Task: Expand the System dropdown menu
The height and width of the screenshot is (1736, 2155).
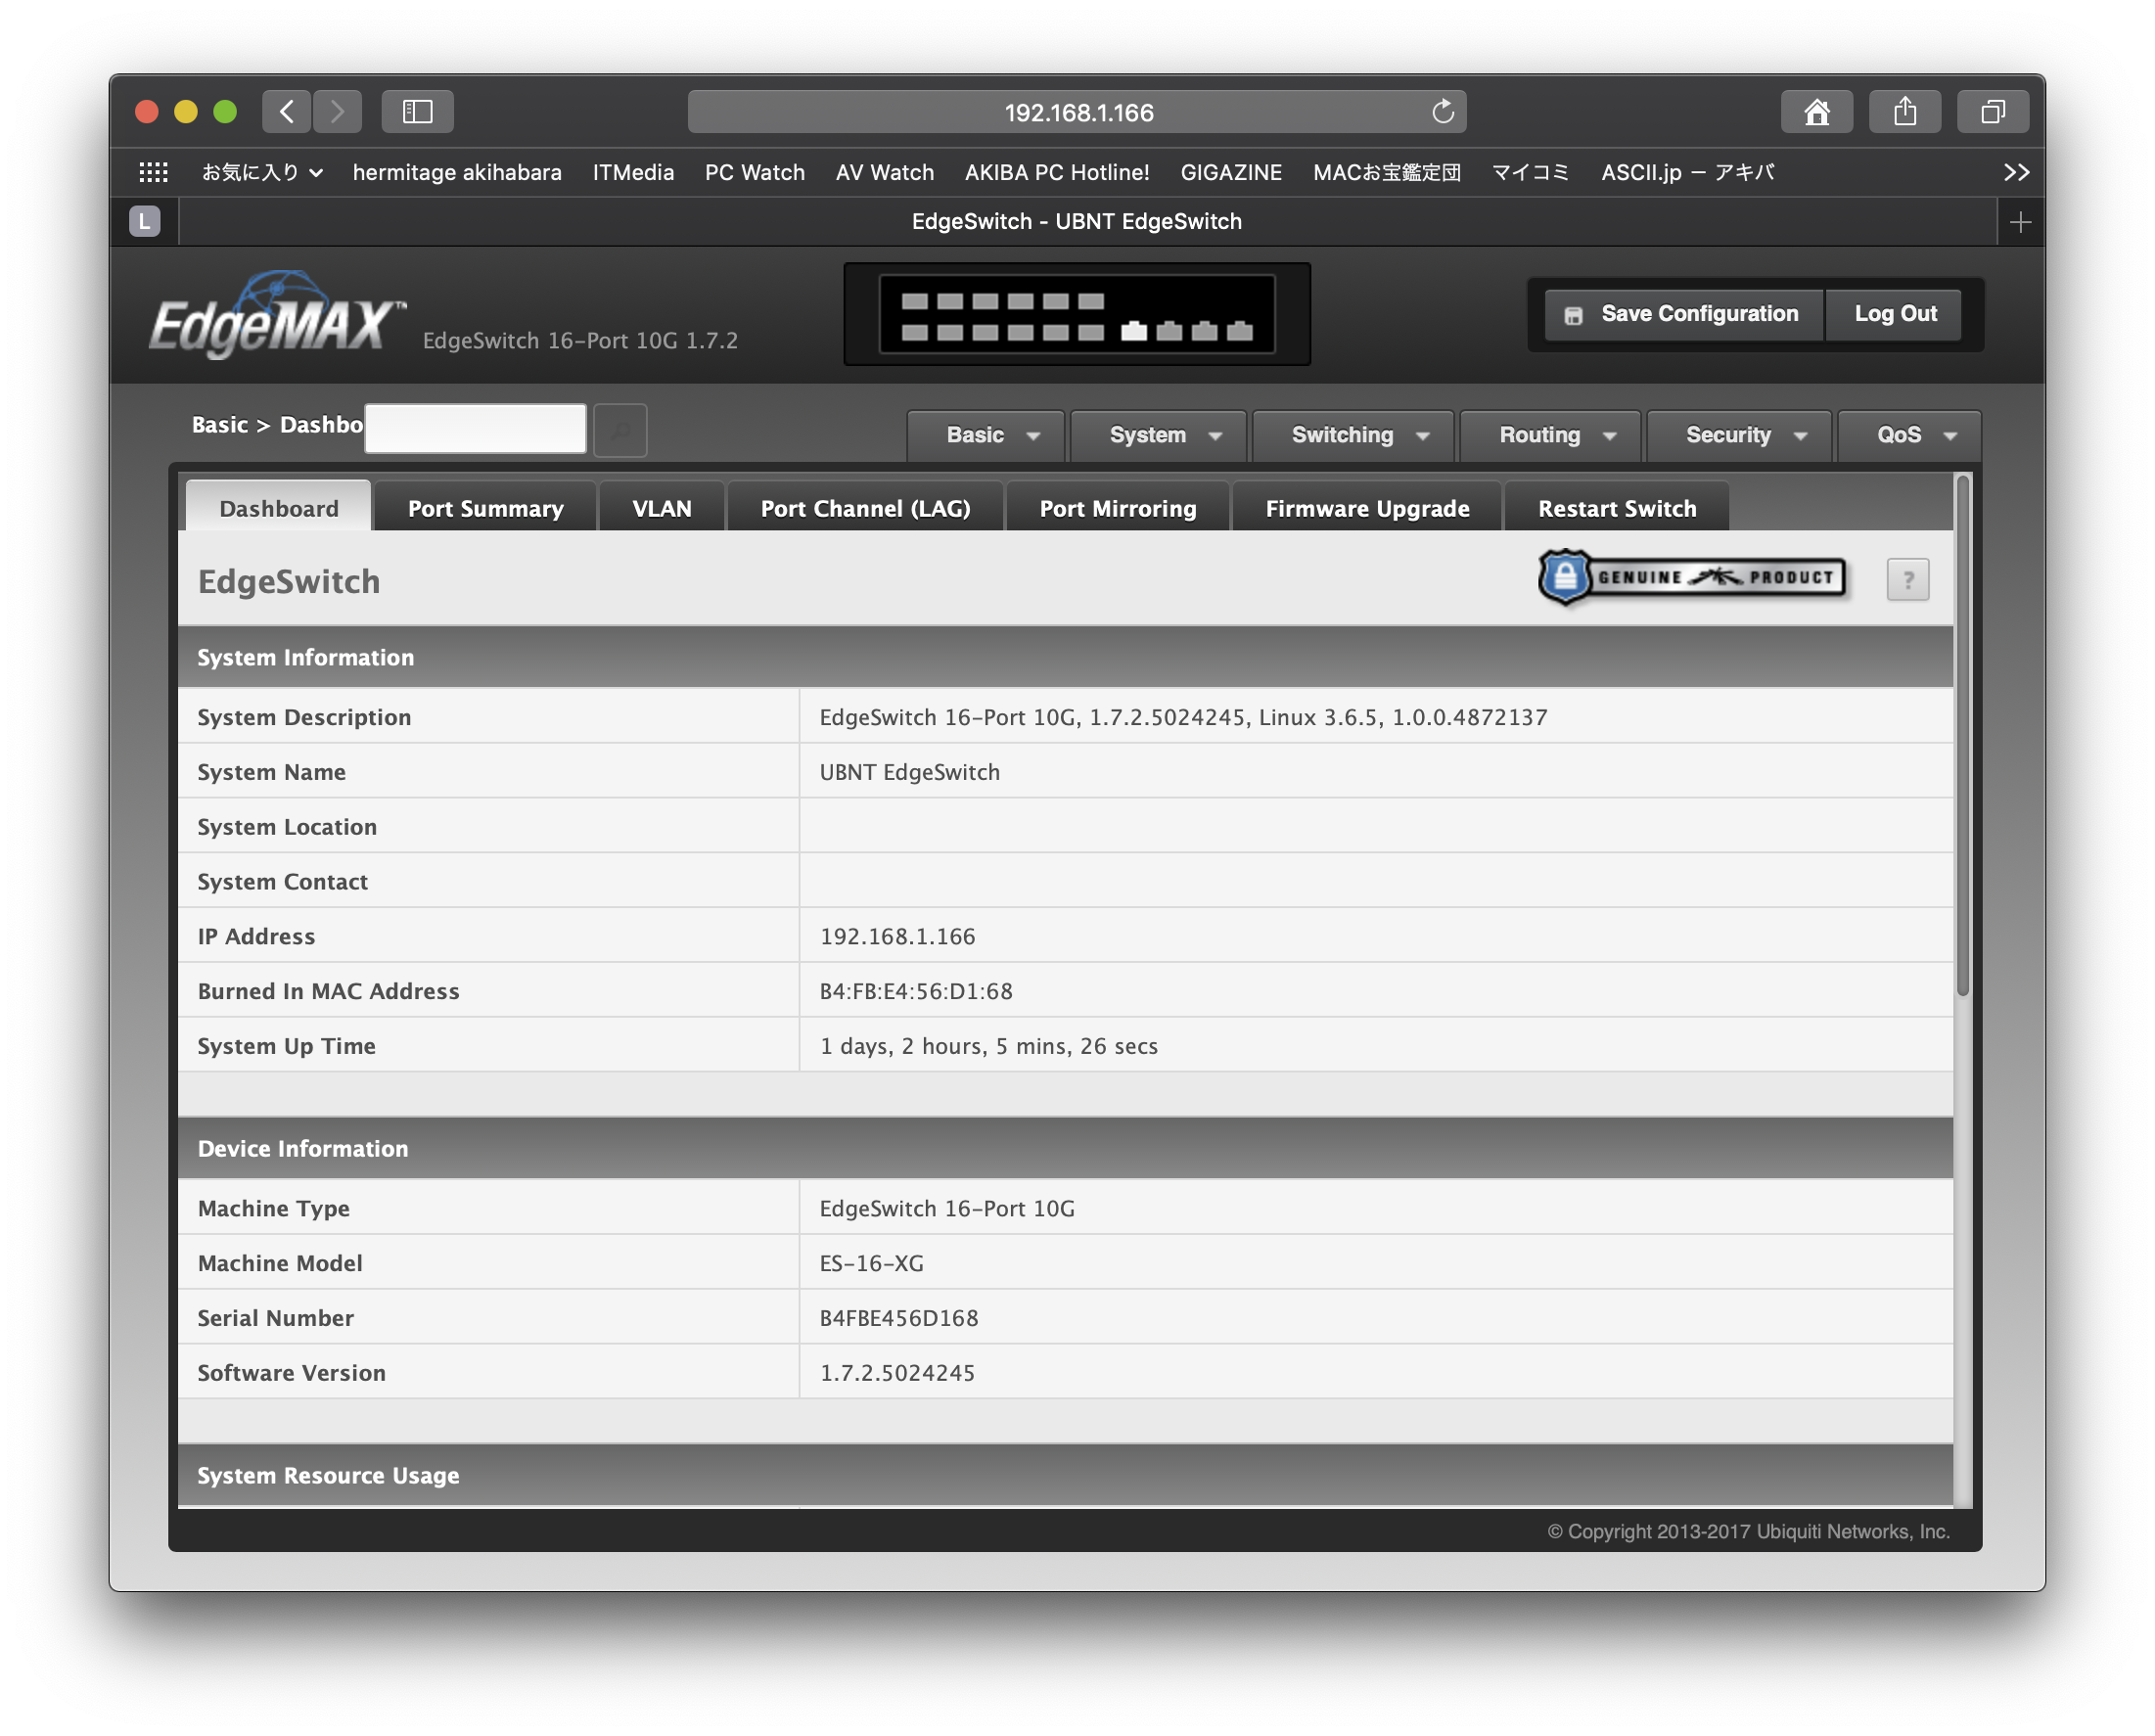Action: click(1158, 436)
